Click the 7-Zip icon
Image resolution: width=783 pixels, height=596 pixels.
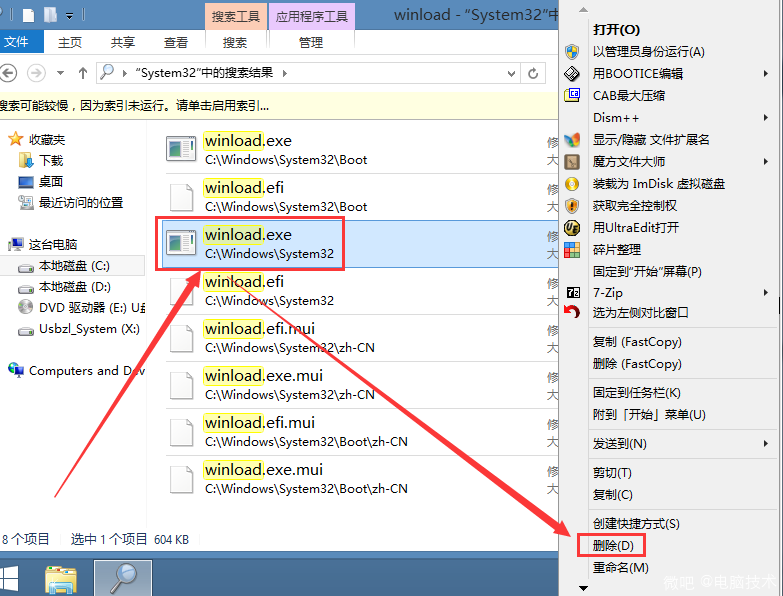(573, 293)
